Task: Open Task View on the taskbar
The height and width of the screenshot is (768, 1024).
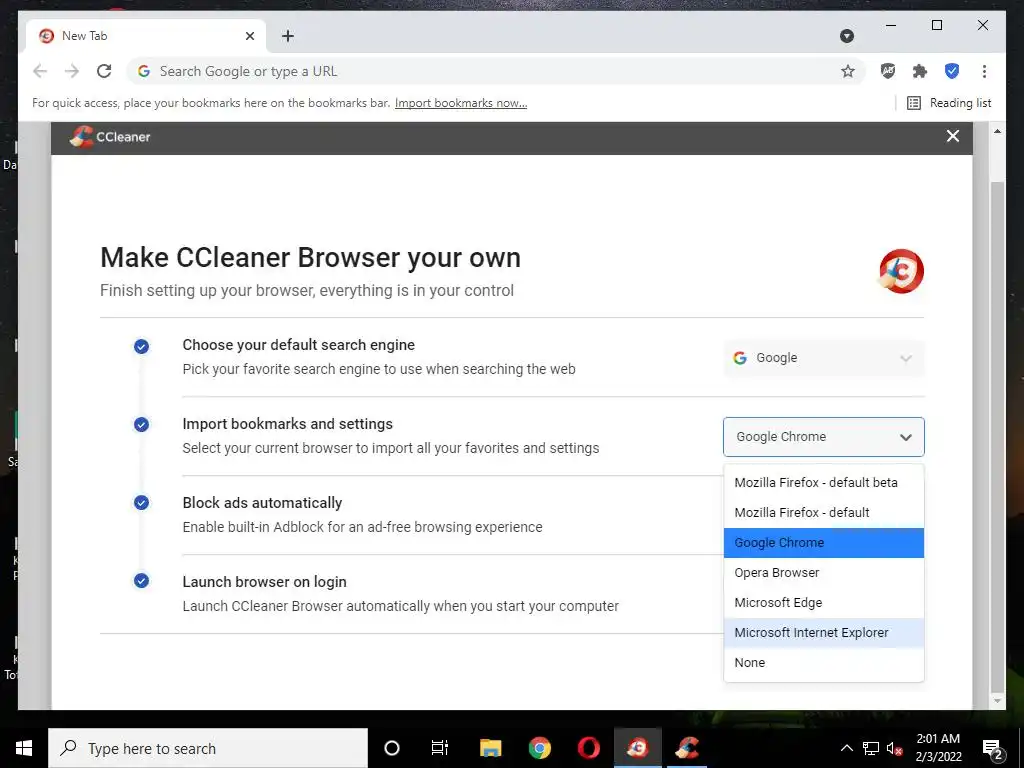Action: [x=440, y=748]
